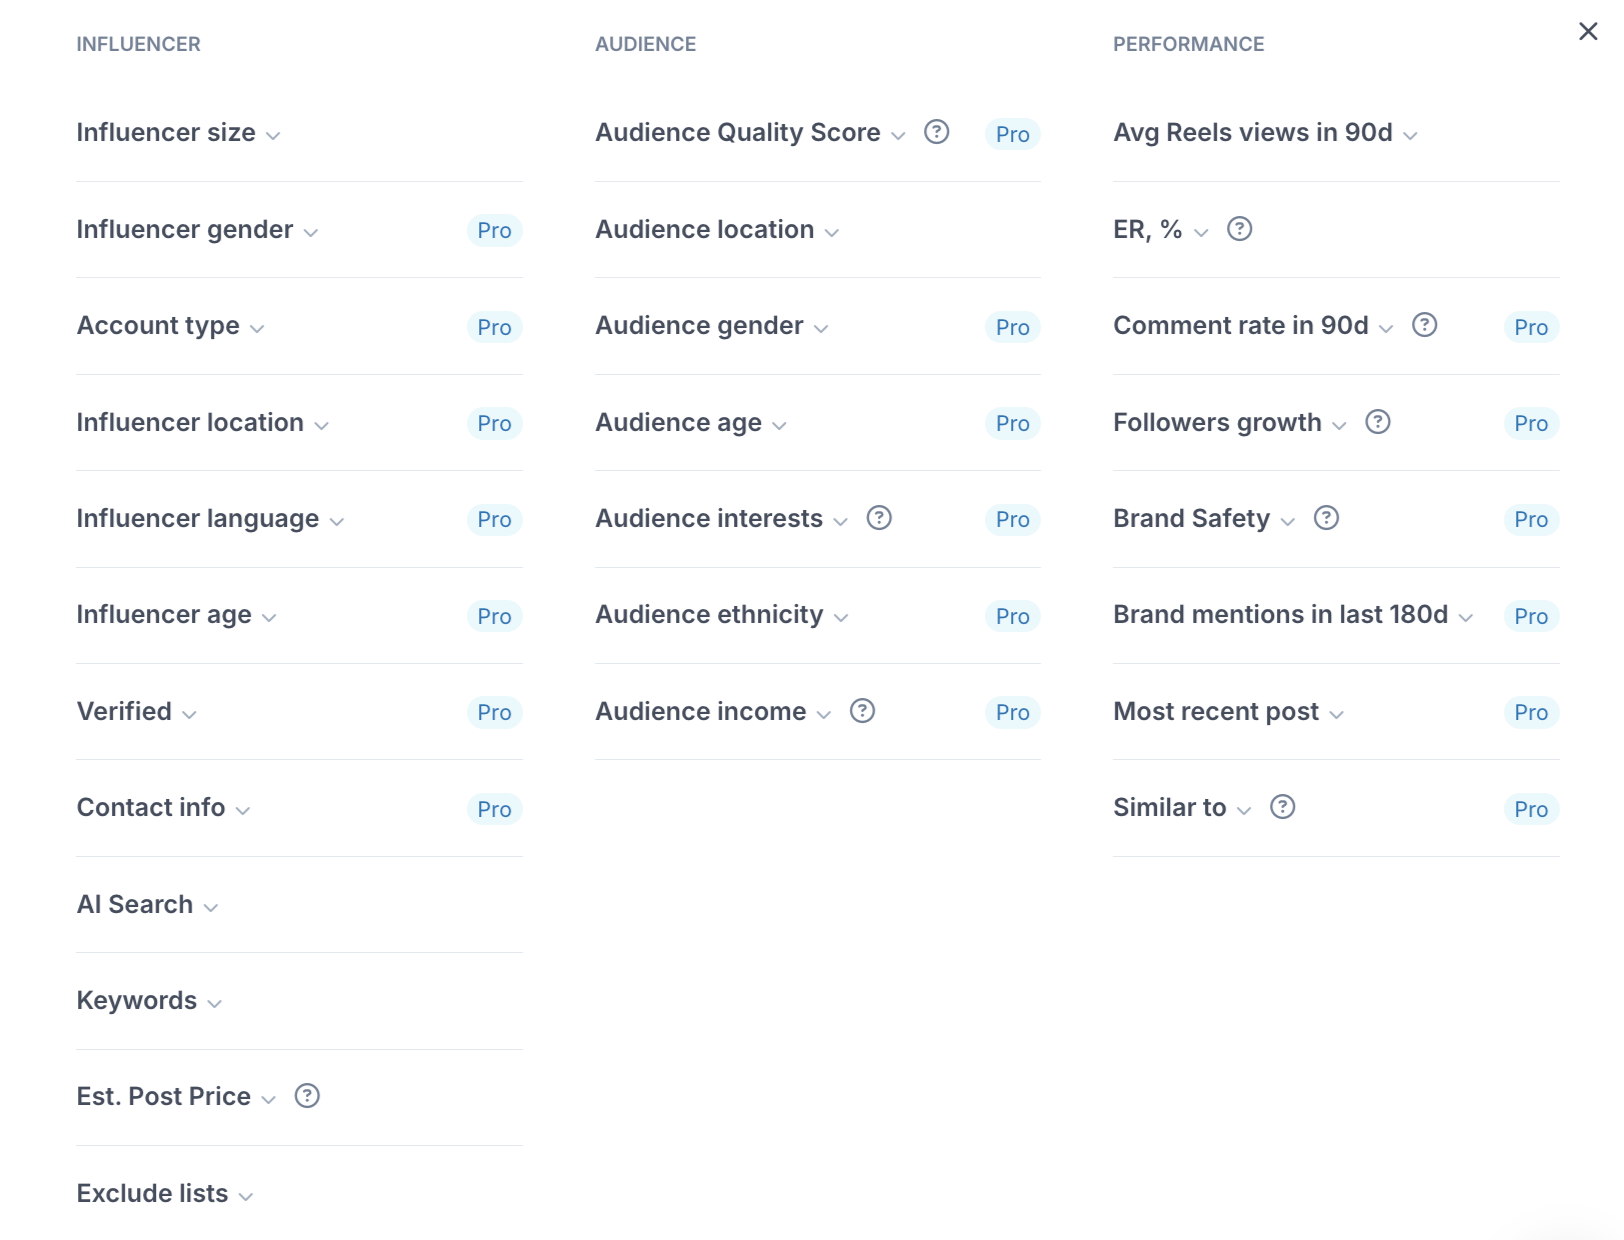This screenshot has width=1624, height=1240.
Task: Click Pro badge next to Audience ethnicity
Action: click(1012, 616)
